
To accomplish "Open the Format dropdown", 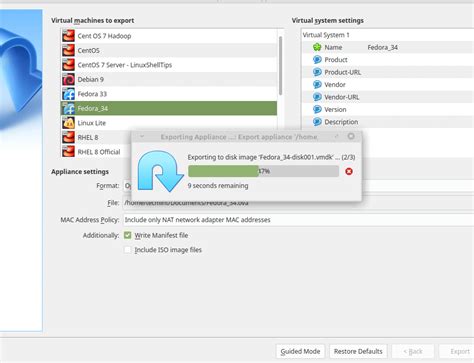I will click(x=127, y=186).
